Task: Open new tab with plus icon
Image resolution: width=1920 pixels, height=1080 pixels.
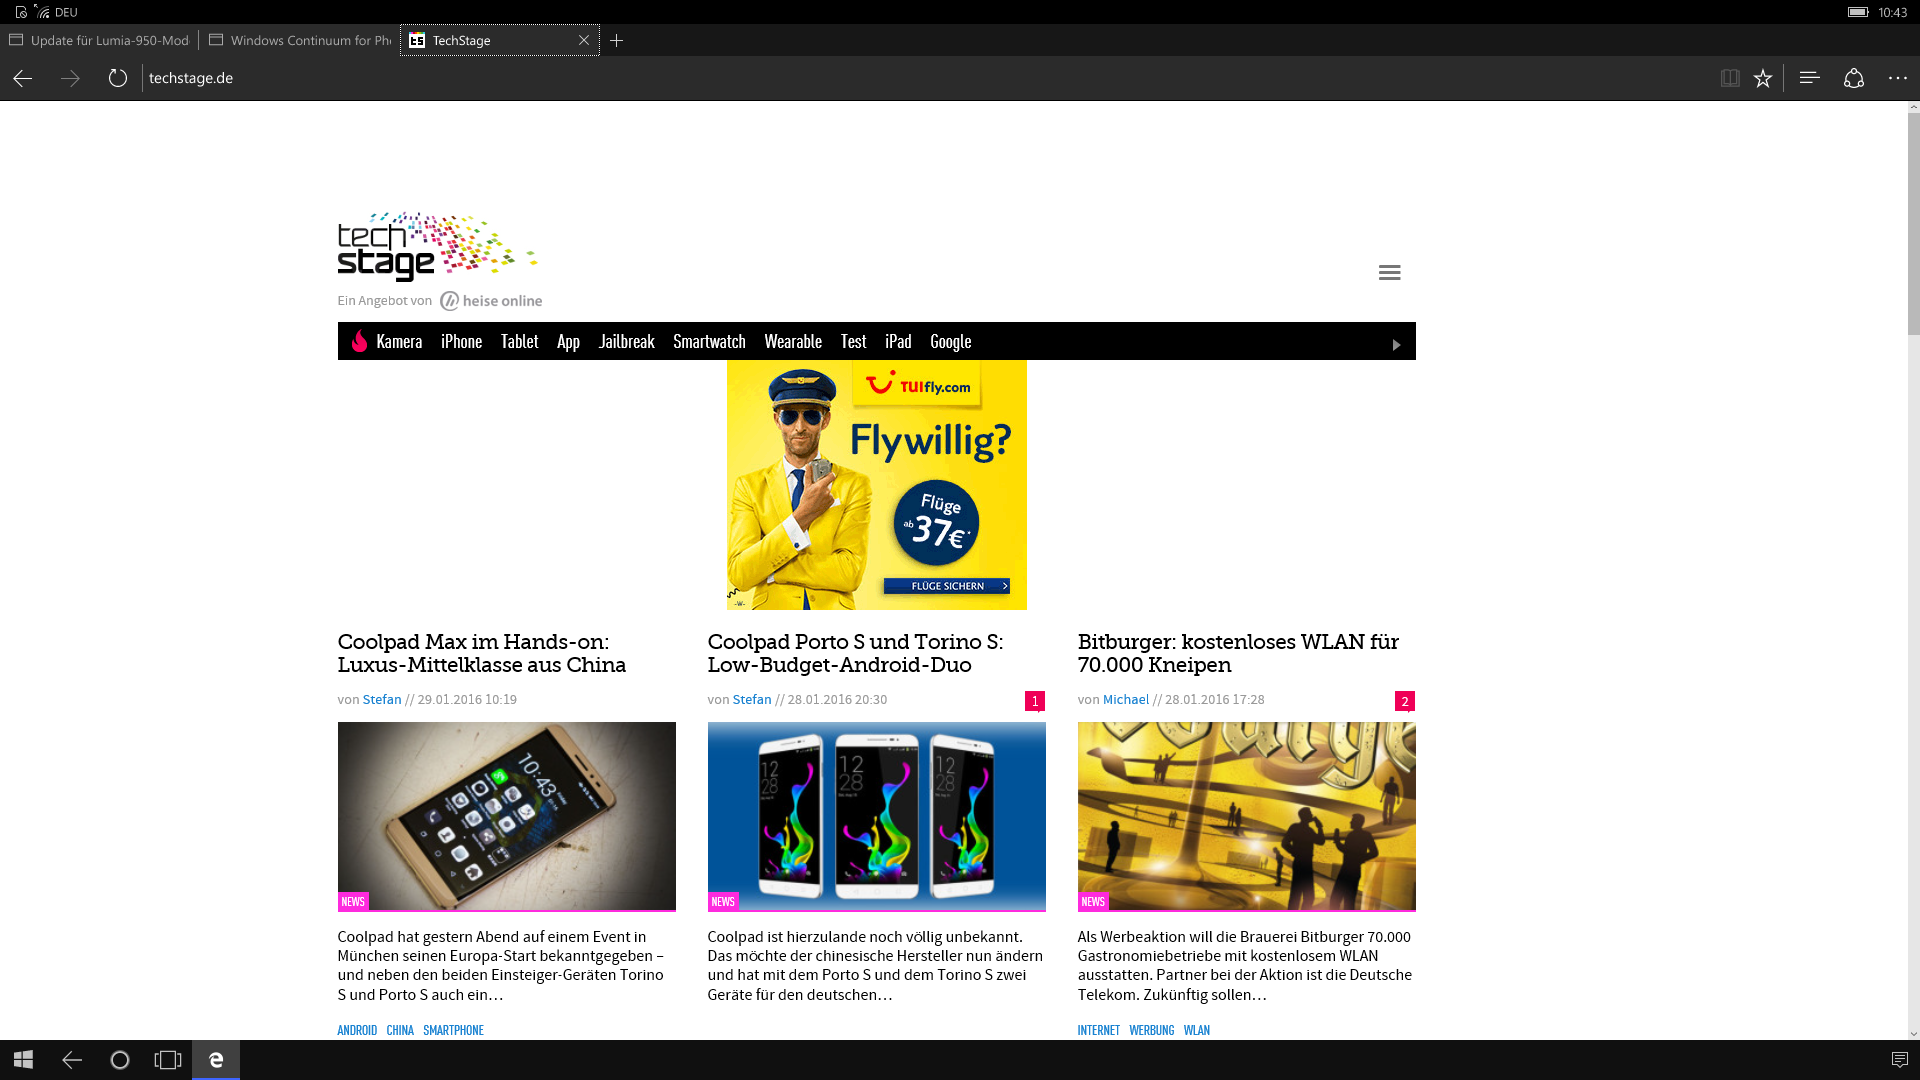Action: 617,40
